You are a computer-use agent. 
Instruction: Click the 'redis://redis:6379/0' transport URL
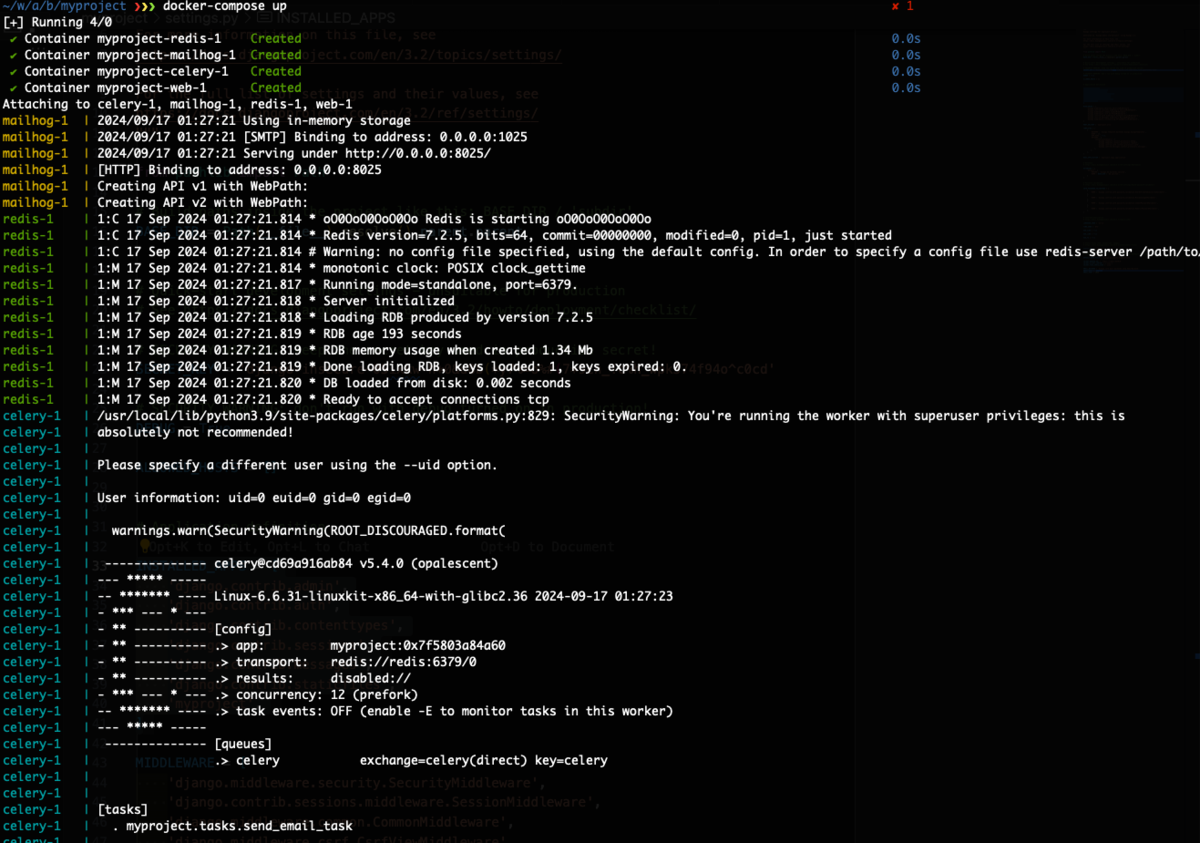403,662
